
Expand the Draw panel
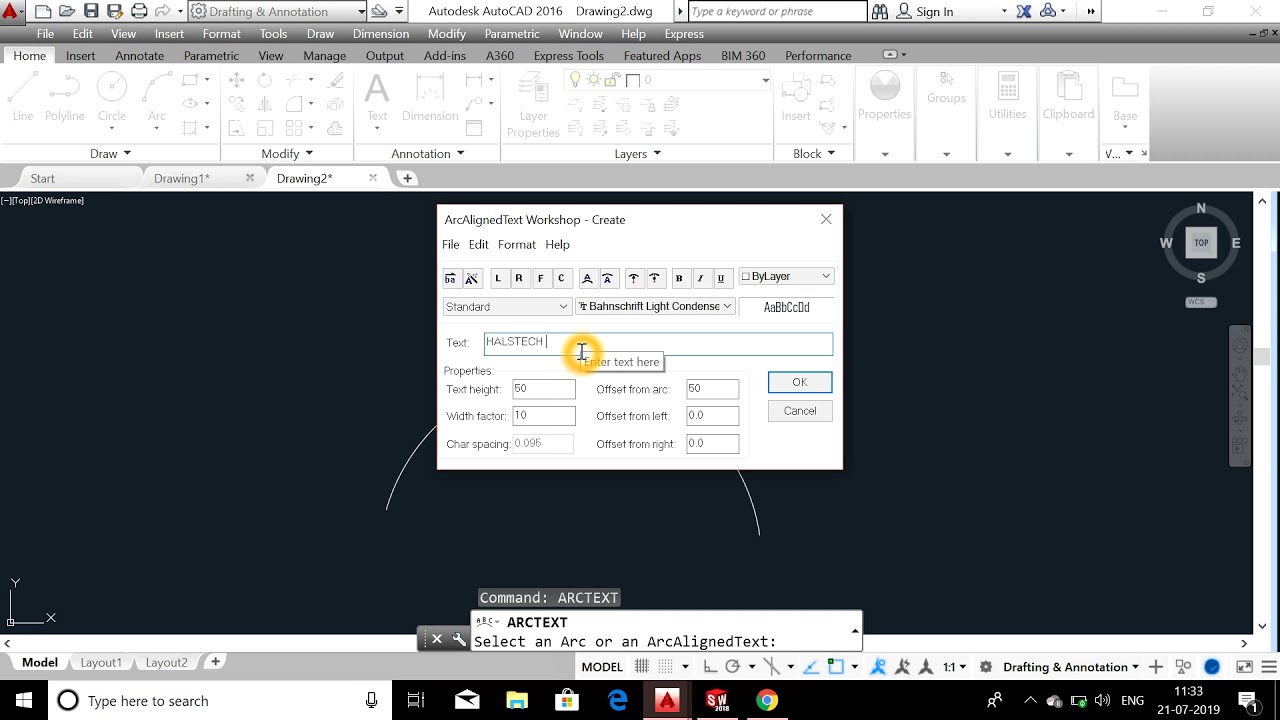[x=110, y=154]
